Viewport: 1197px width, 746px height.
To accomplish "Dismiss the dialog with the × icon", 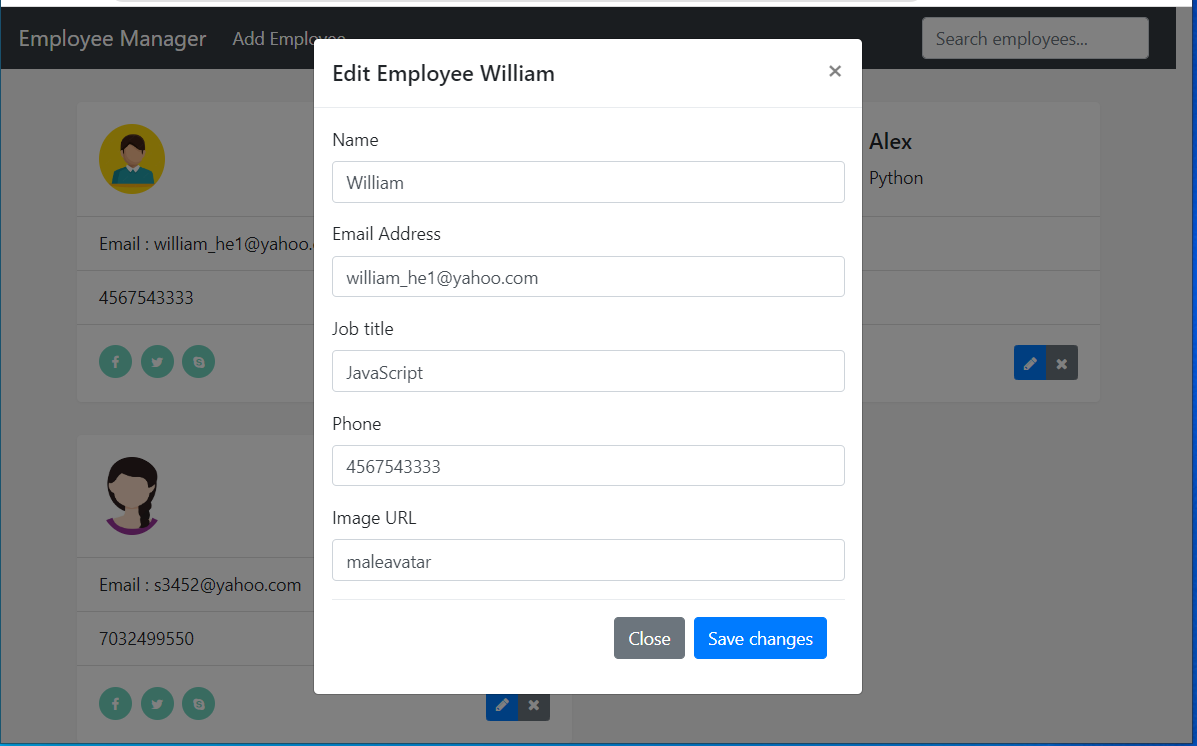I will coord(835,71).
